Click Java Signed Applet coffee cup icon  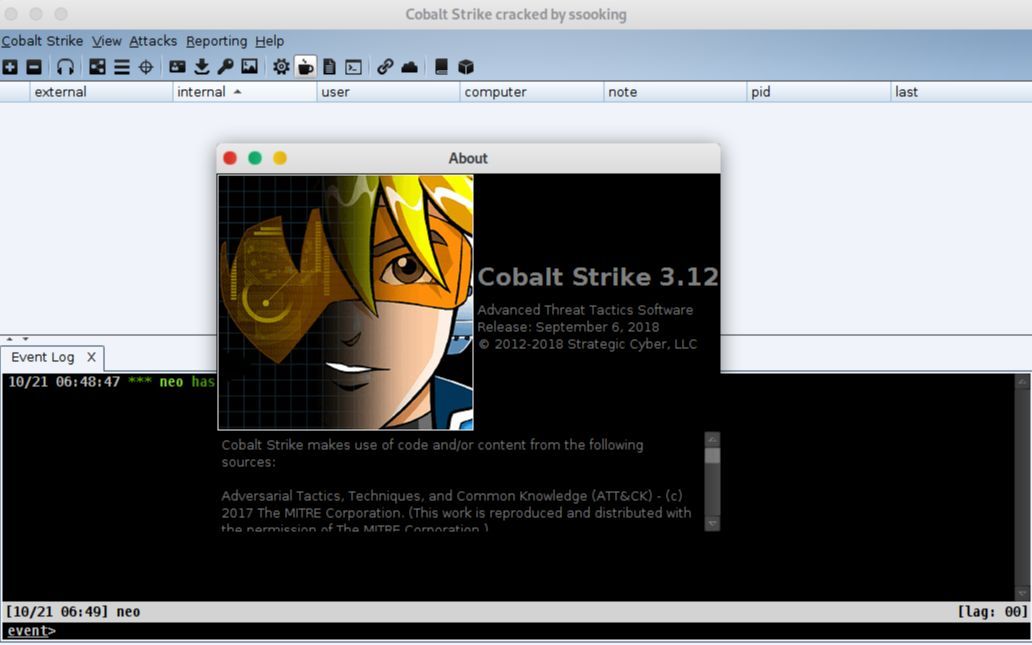click(305, 66)
